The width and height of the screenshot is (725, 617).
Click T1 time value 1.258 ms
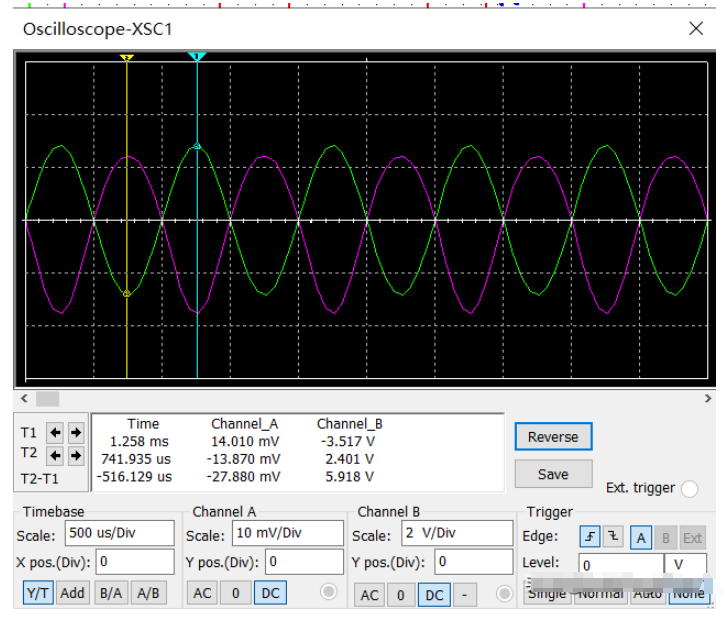coord(139,442)
